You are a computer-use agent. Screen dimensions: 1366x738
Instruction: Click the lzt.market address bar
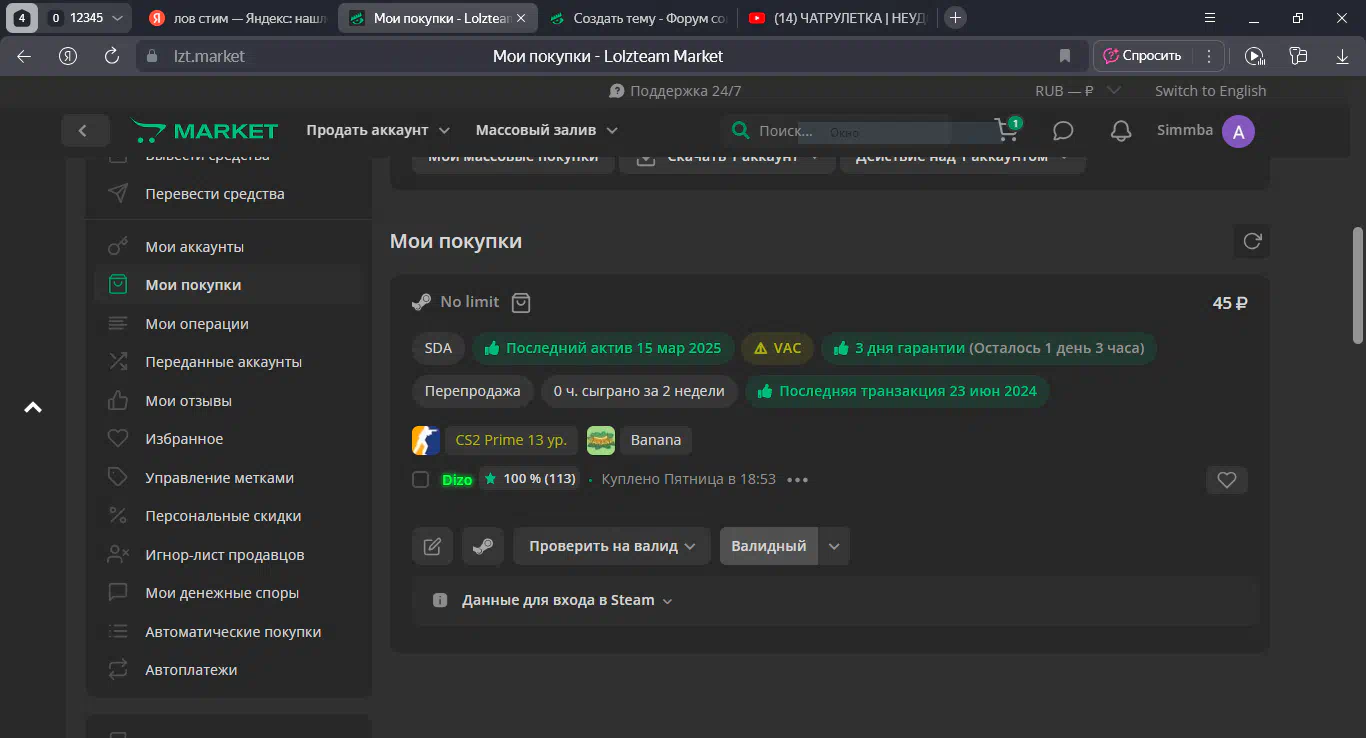[611, 56]
